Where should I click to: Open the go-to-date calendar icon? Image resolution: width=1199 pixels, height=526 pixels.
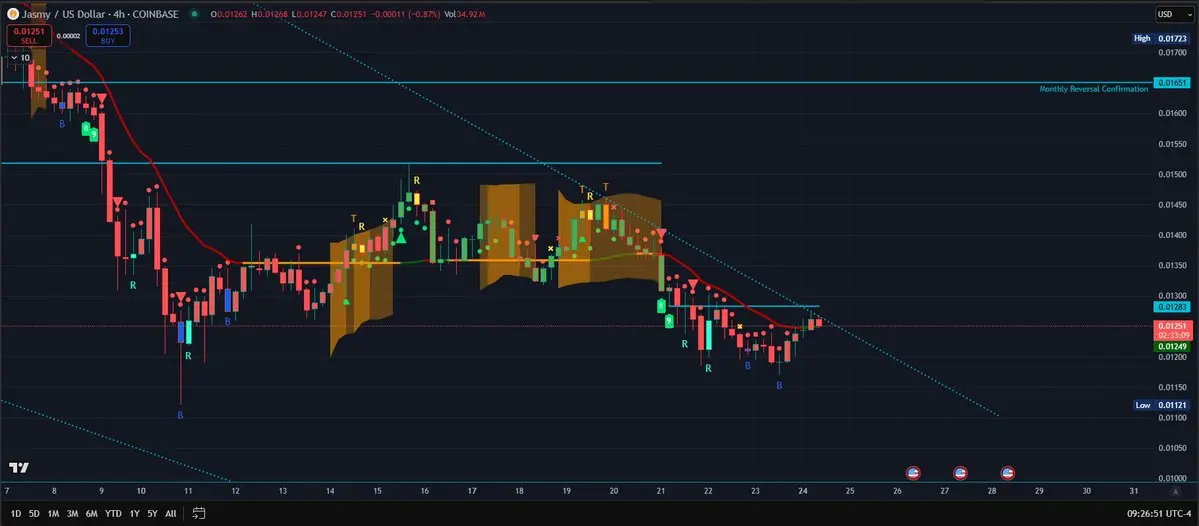click(199, 513)
